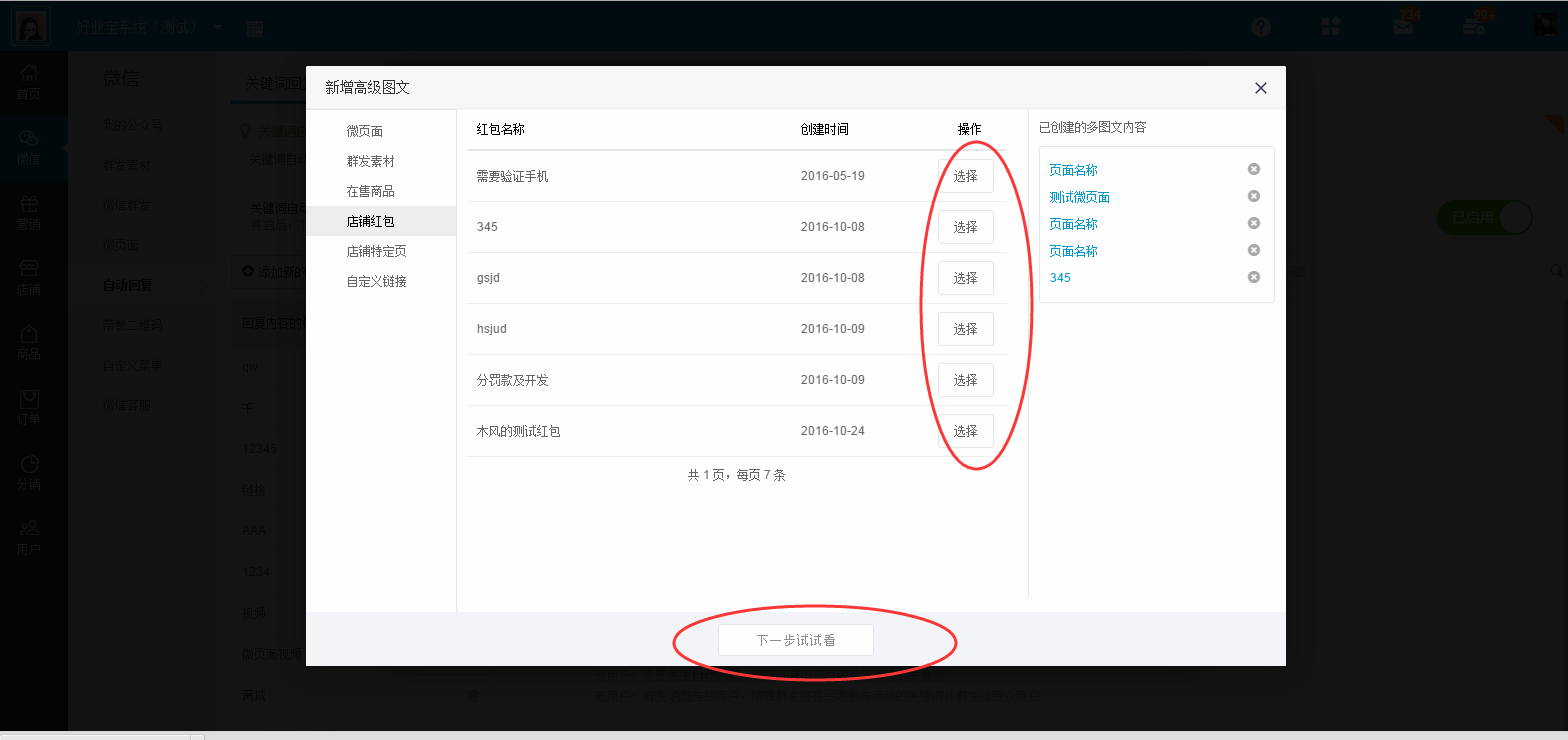Click the hsjud name cell
This screenshot has width=1568, height=740.
pyautogui.click(x=492, y=329)
